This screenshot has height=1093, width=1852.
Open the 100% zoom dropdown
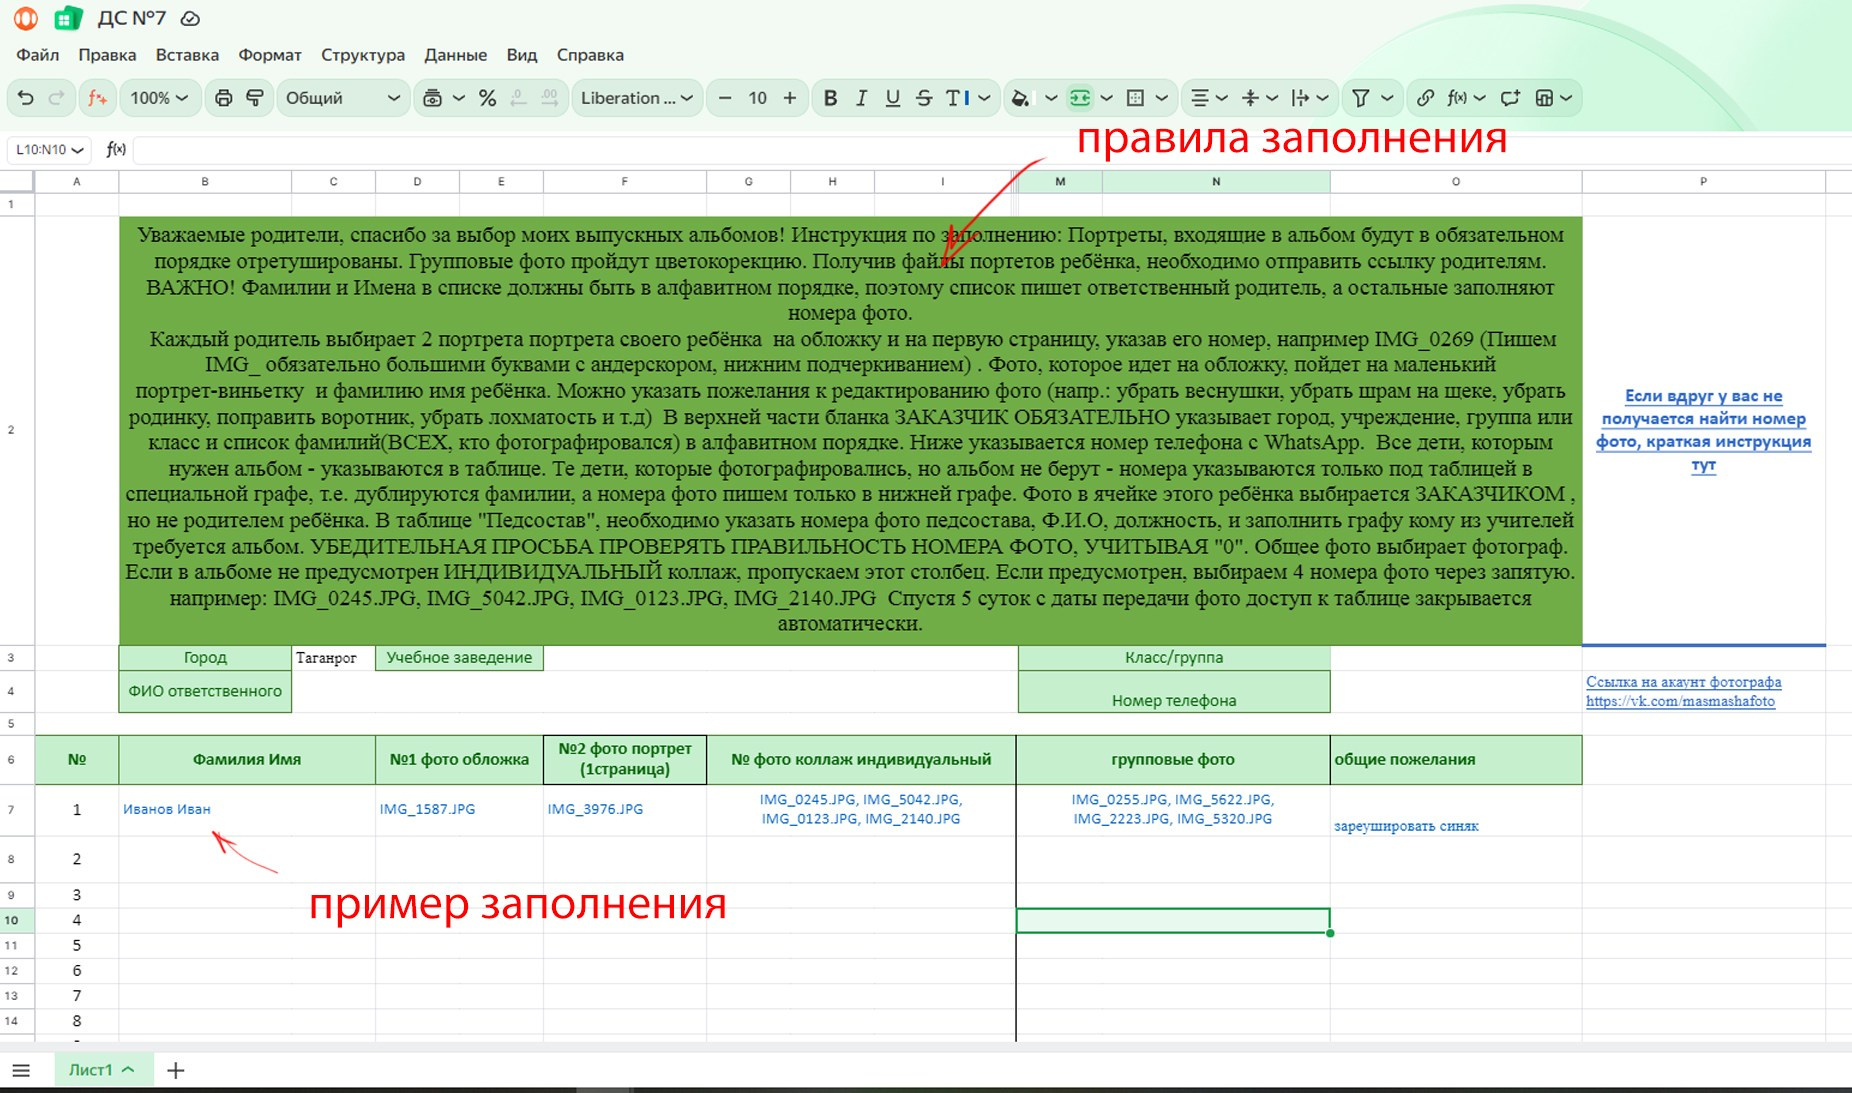(159, 98)
